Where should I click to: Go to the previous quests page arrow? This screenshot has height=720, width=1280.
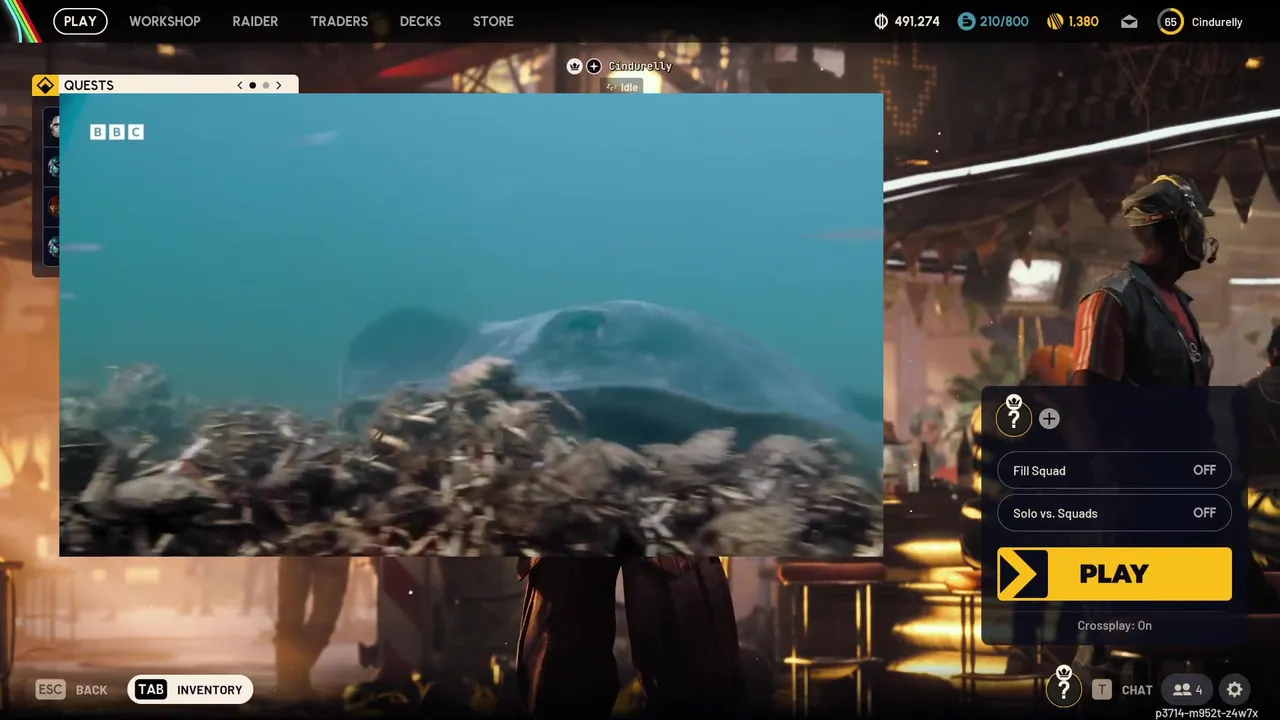(x=240, y=85)
